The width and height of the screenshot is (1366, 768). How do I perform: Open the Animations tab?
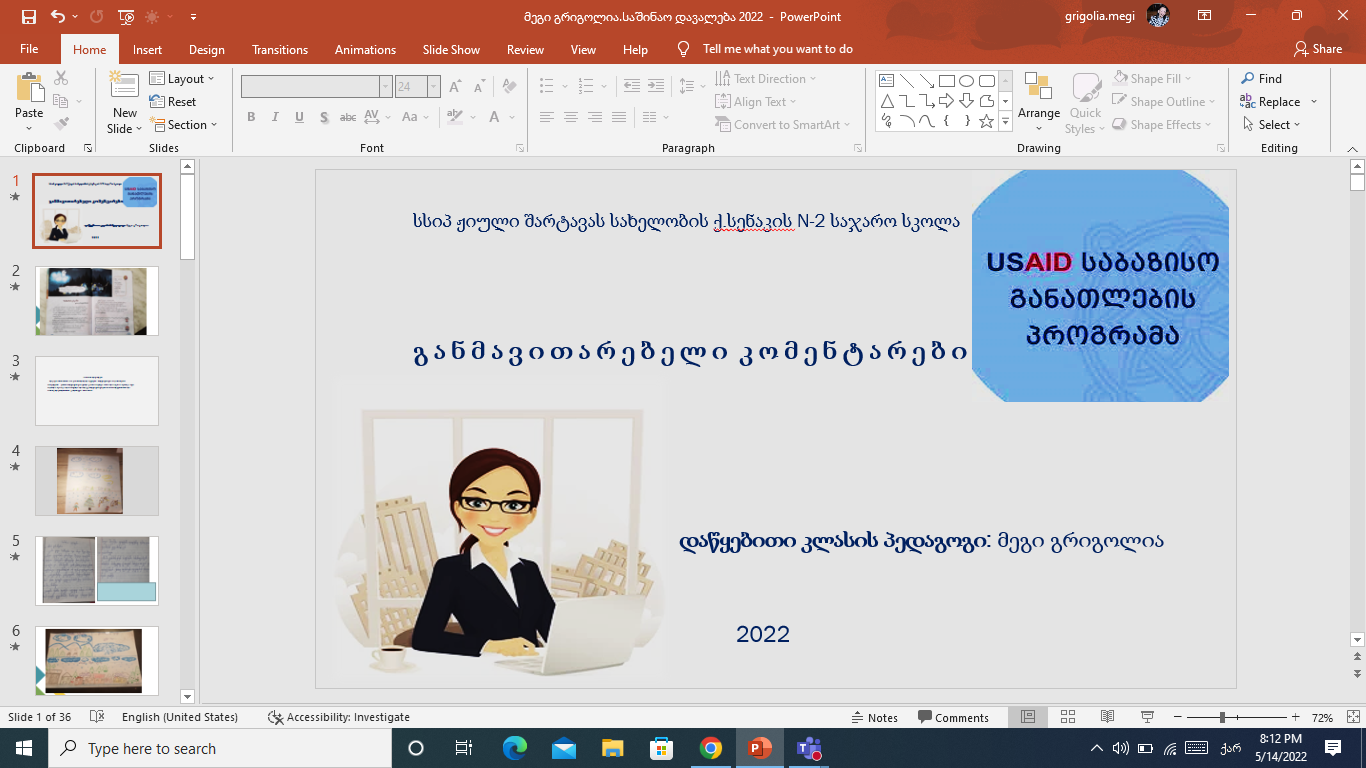(365, 49)
